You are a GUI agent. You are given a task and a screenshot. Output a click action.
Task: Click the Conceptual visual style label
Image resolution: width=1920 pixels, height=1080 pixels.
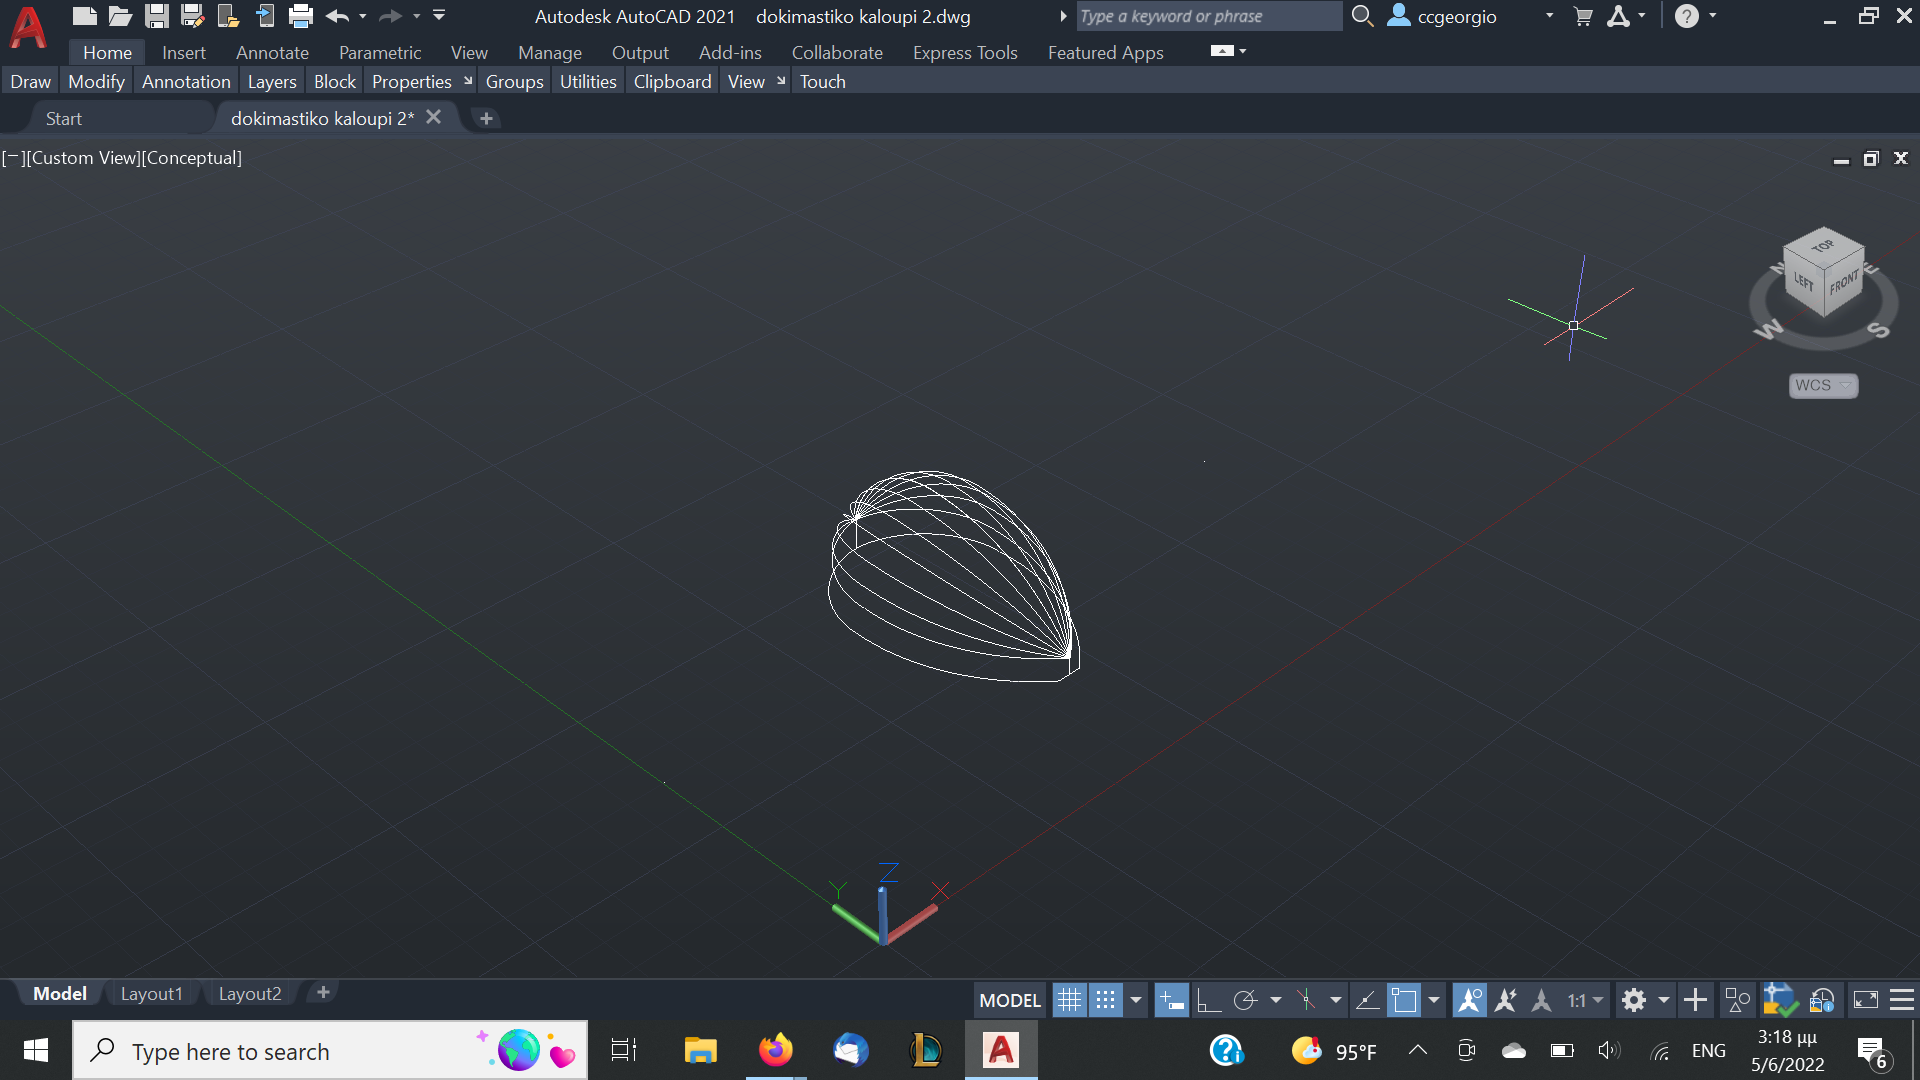click(193, 158)
